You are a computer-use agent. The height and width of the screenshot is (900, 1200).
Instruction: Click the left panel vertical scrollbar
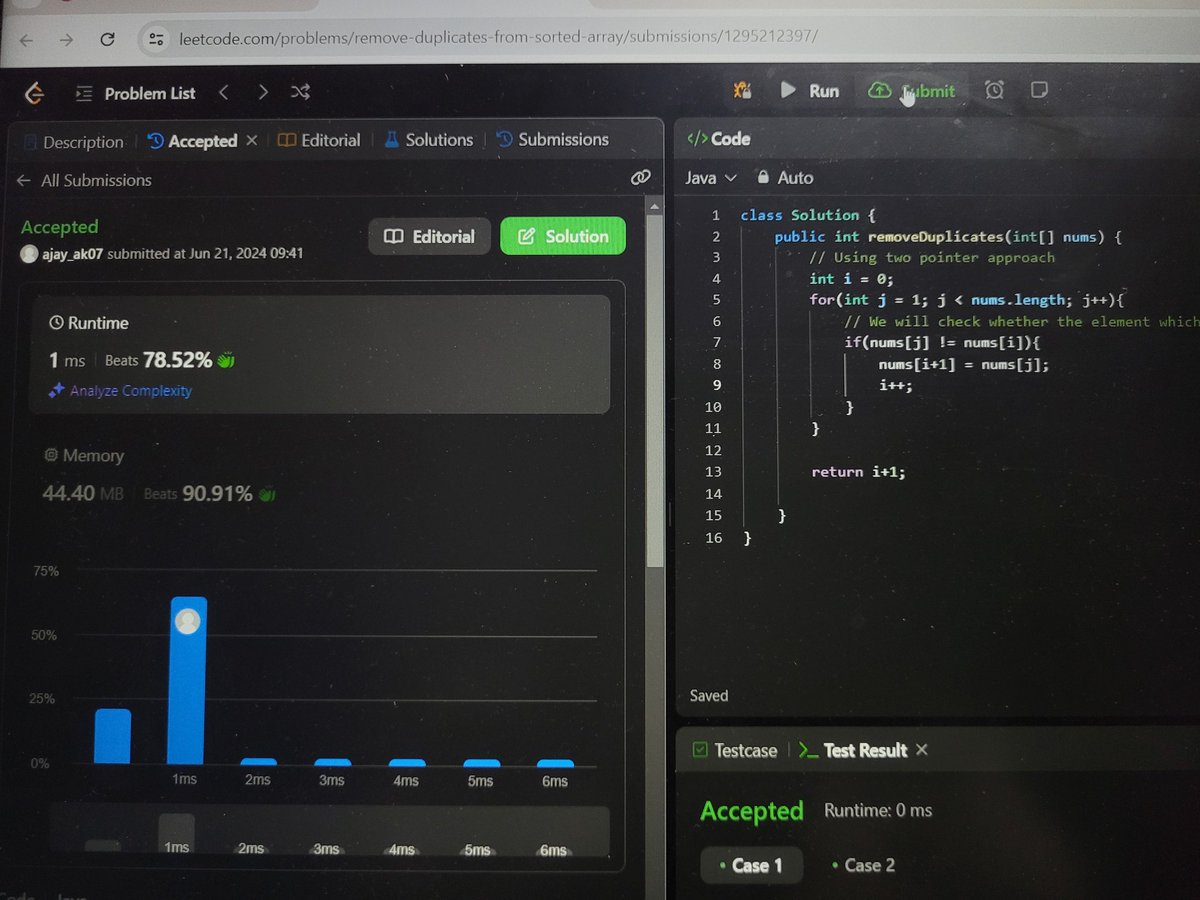tap(655, 390)
